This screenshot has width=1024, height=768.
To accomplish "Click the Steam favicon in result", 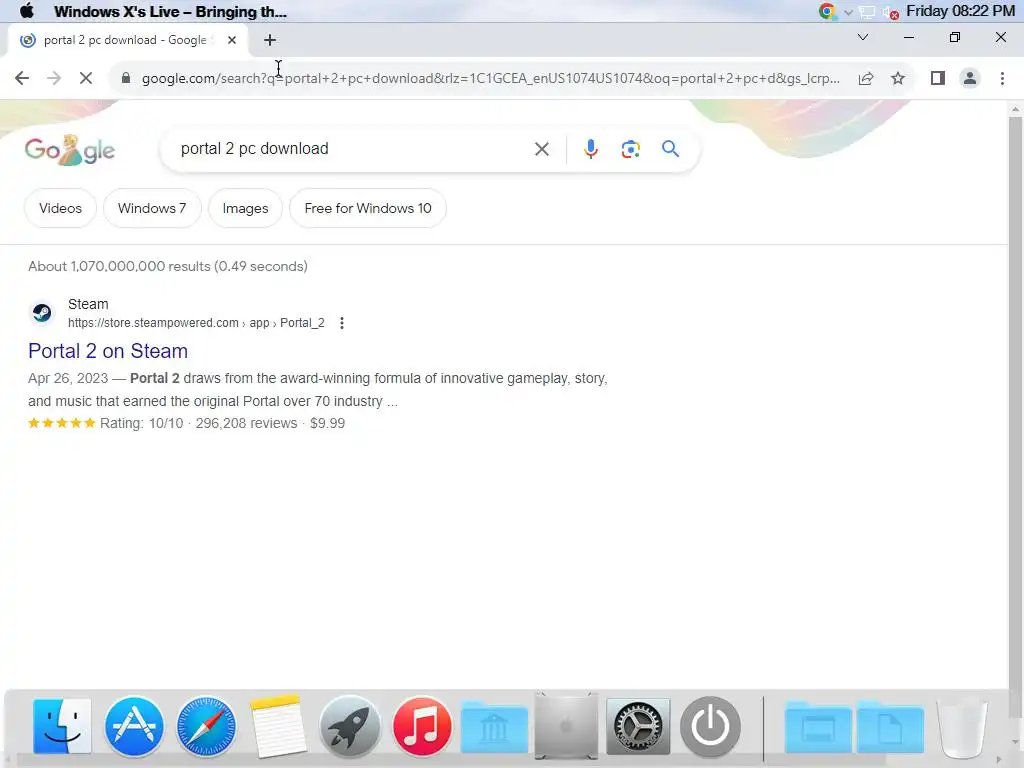I will click(42, 313).
